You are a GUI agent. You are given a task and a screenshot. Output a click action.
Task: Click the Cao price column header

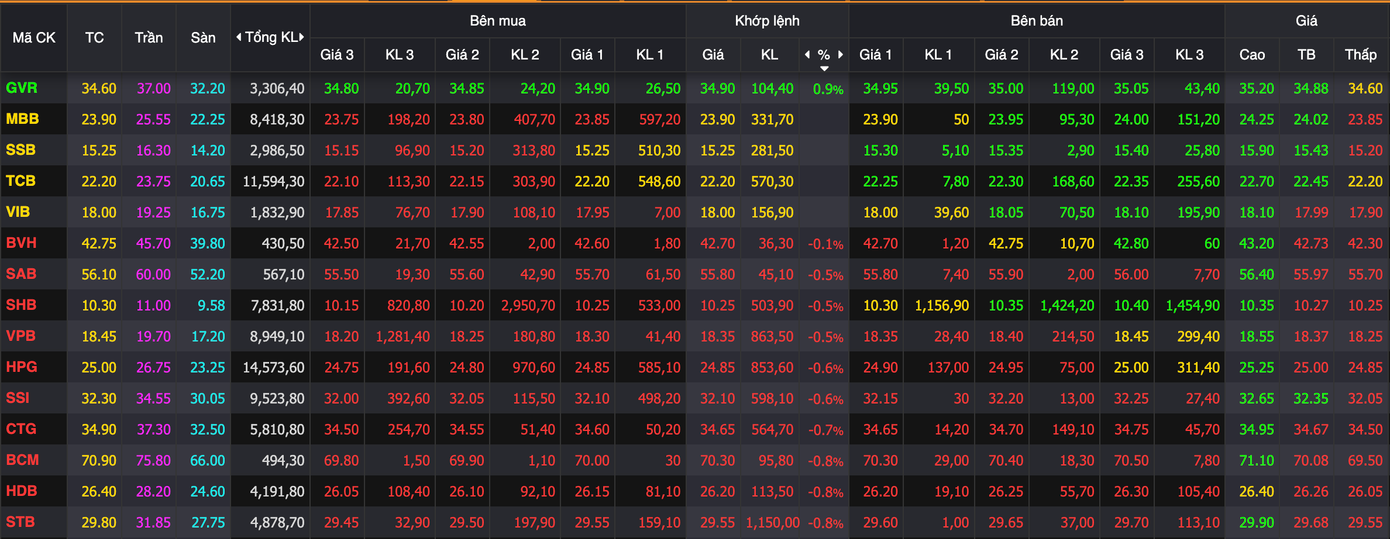click(x=1251, y=54)
